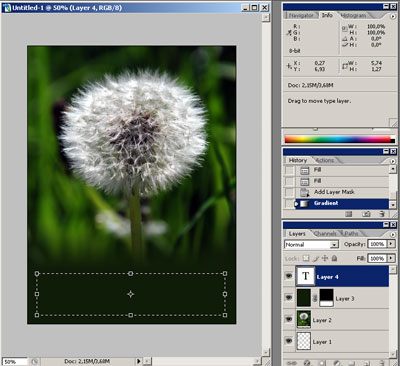Enable Lock image pixels brush icon
Image resolution: width=400 pixels, height=366 pixels.
coord(316,258)
